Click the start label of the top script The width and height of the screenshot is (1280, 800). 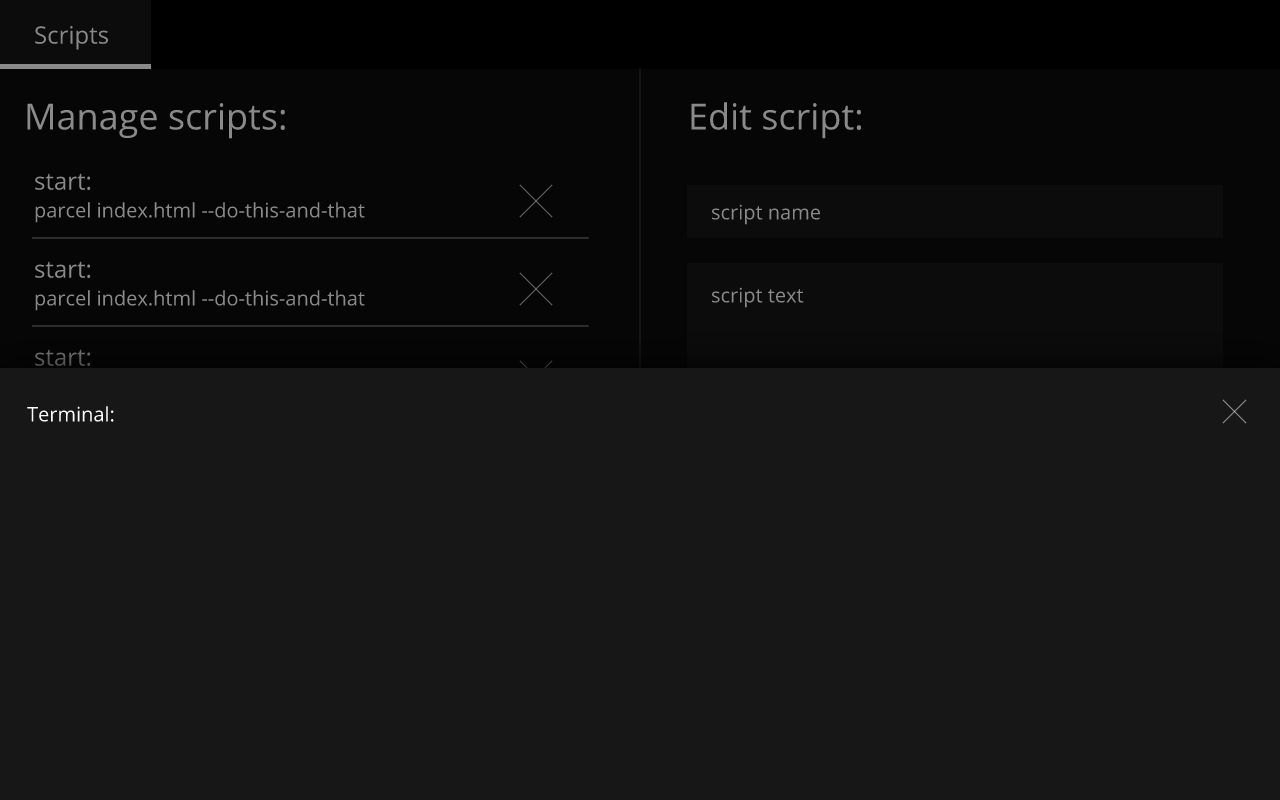[63, 181]
